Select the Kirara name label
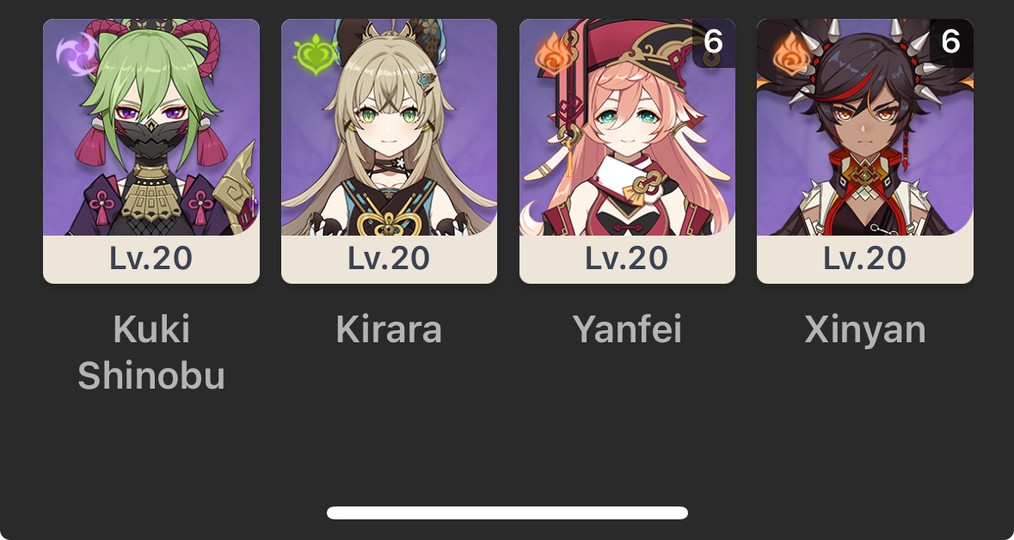The width and height of the screenshot is (1014, 540). click(x=389, y=329)
